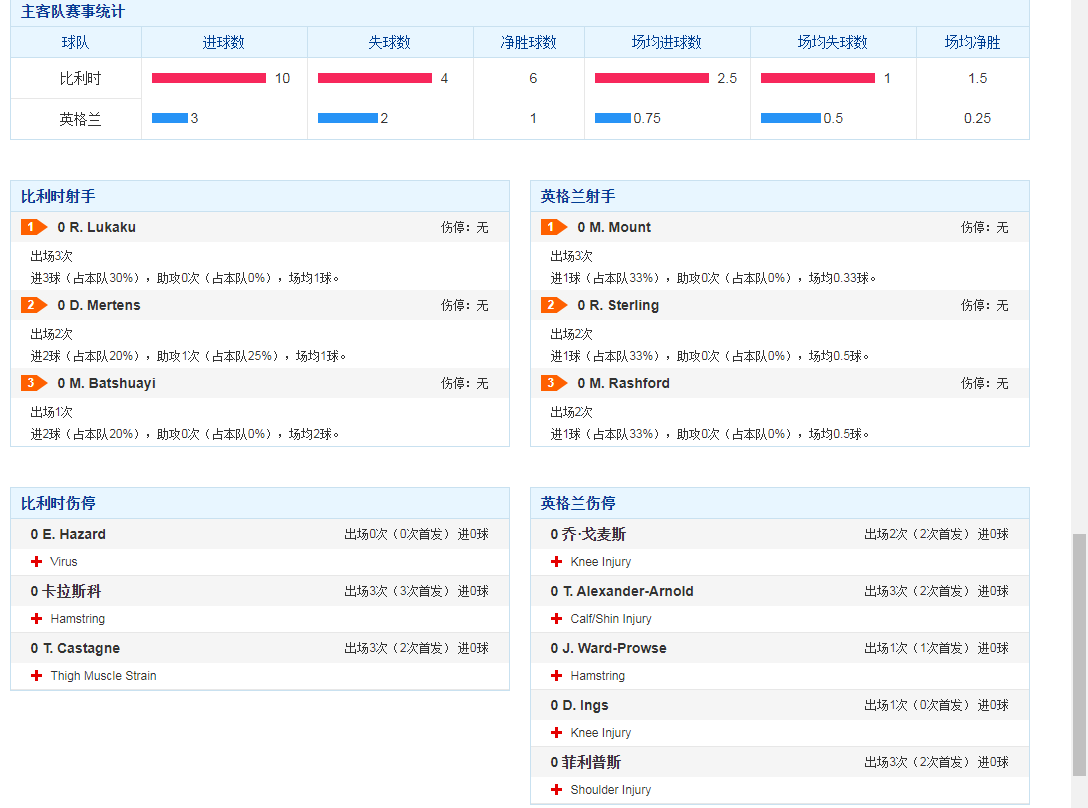Click the orange rank 3 badge beside M. Batshuayi
The width and height of the screenshot is (1088, 808).
point(34,382)
